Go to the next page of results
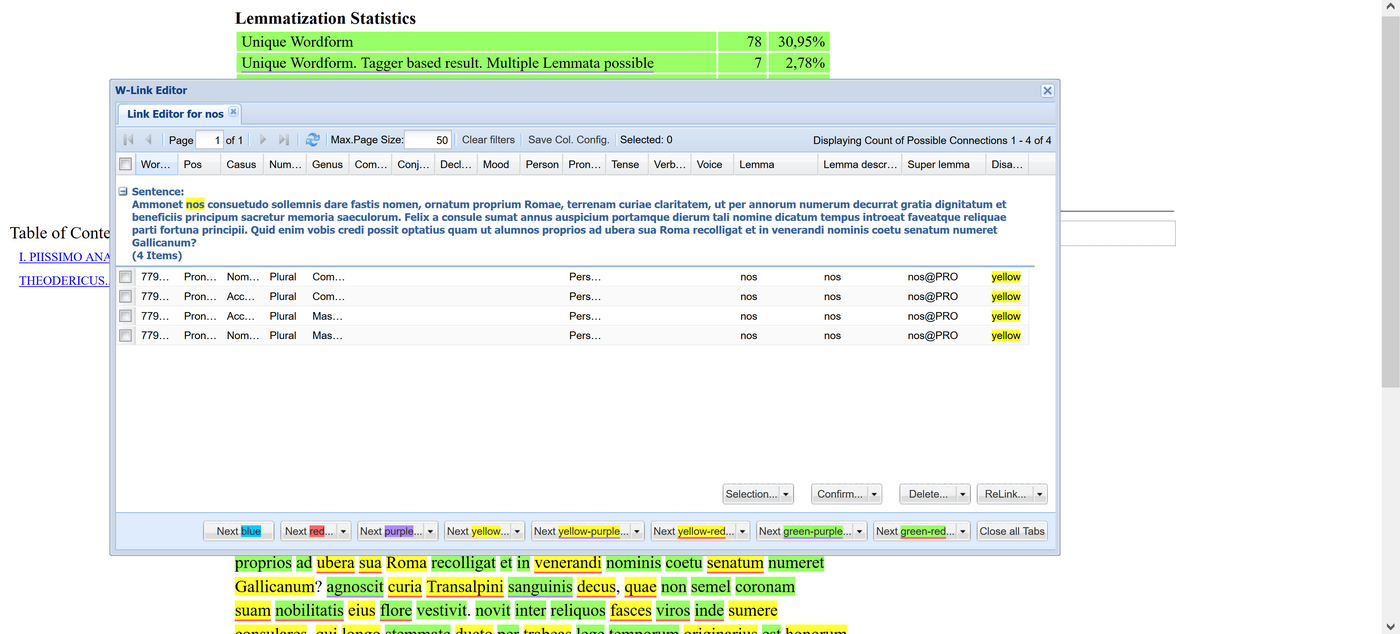Image resolution: width=1400 pixels, height=634 pixels. 263,140
